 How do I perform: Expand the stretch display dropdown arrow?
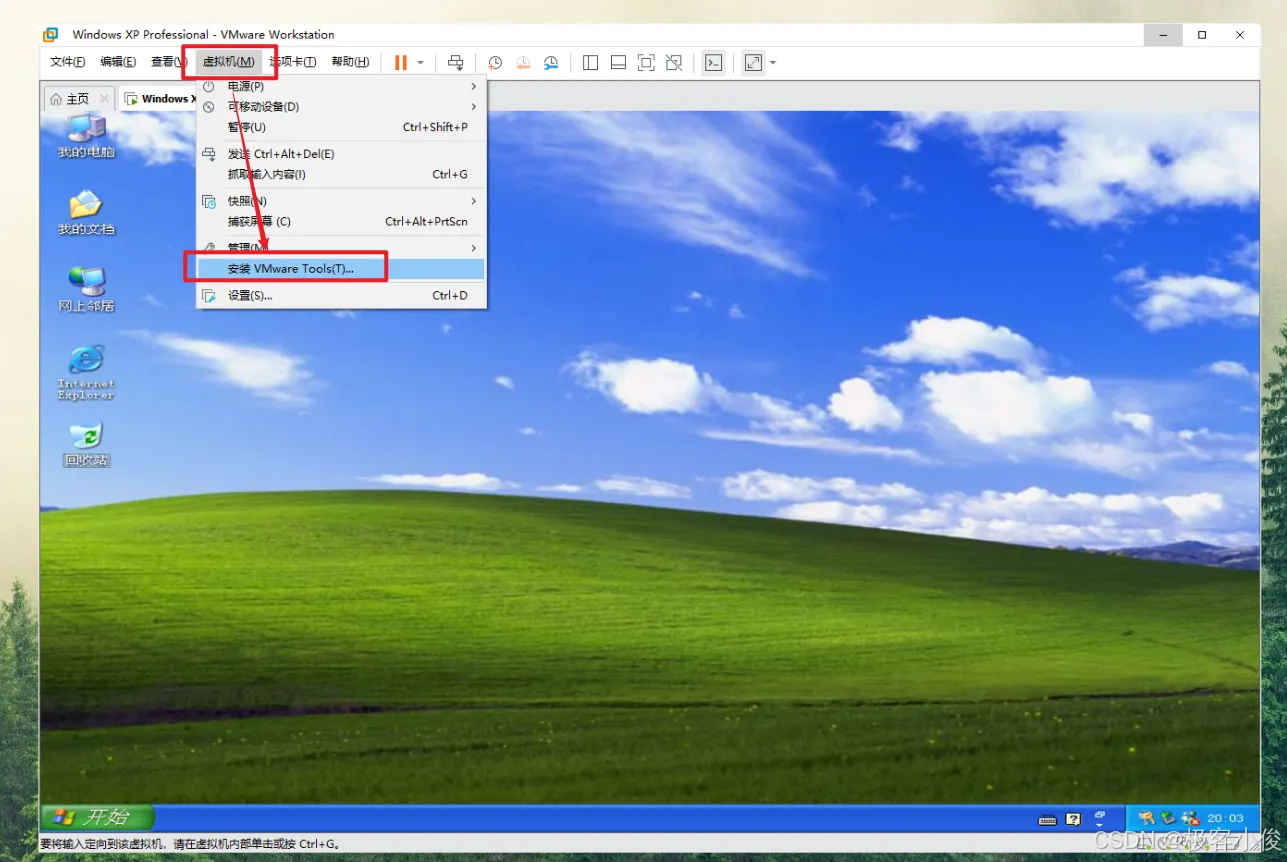click(773, 63)
